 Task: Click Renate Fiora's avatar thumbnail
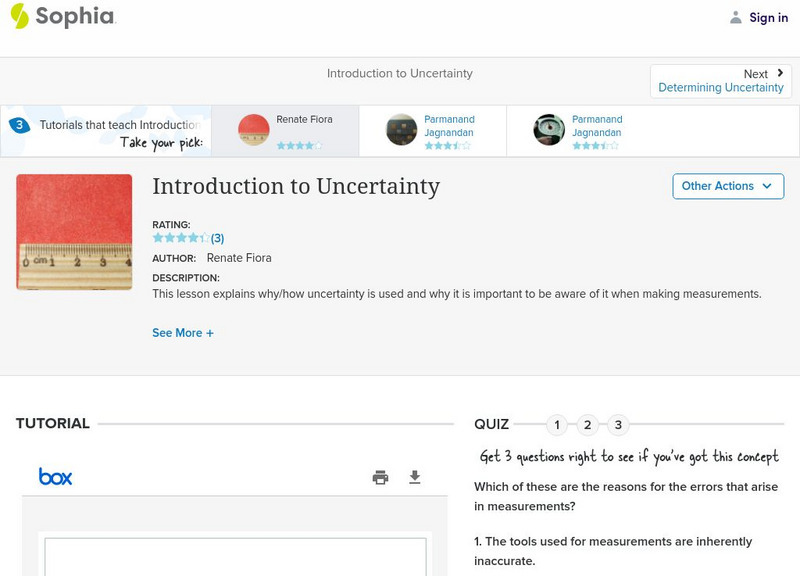252,131
